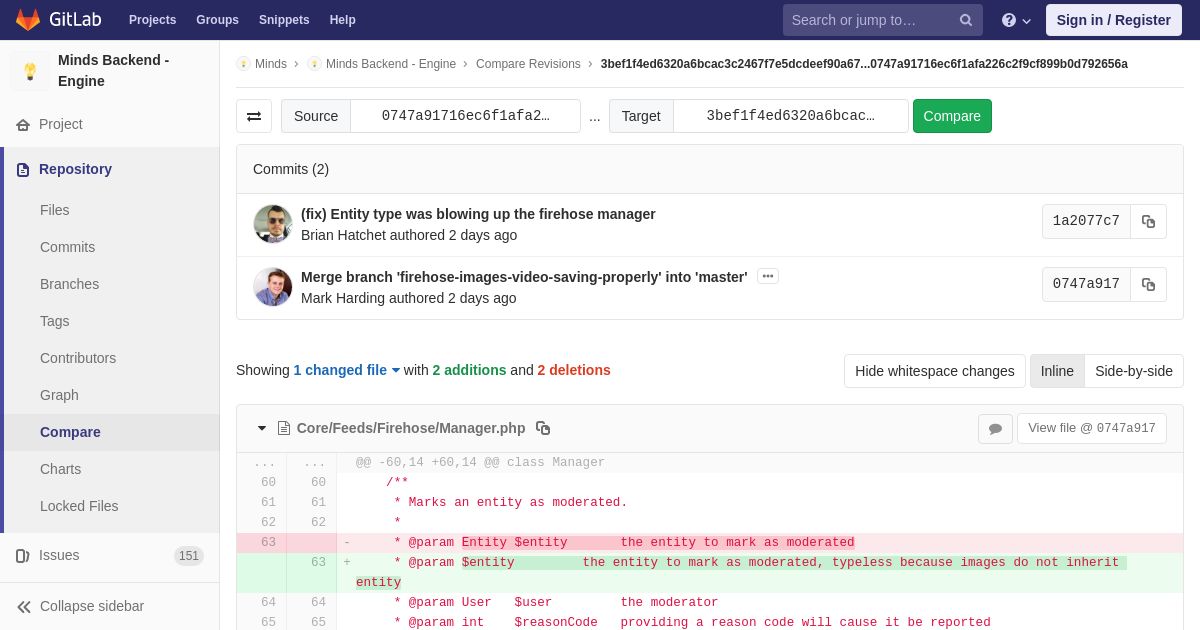
Task: Click the GitLab fox logo
Action: [x=28, y=20]
